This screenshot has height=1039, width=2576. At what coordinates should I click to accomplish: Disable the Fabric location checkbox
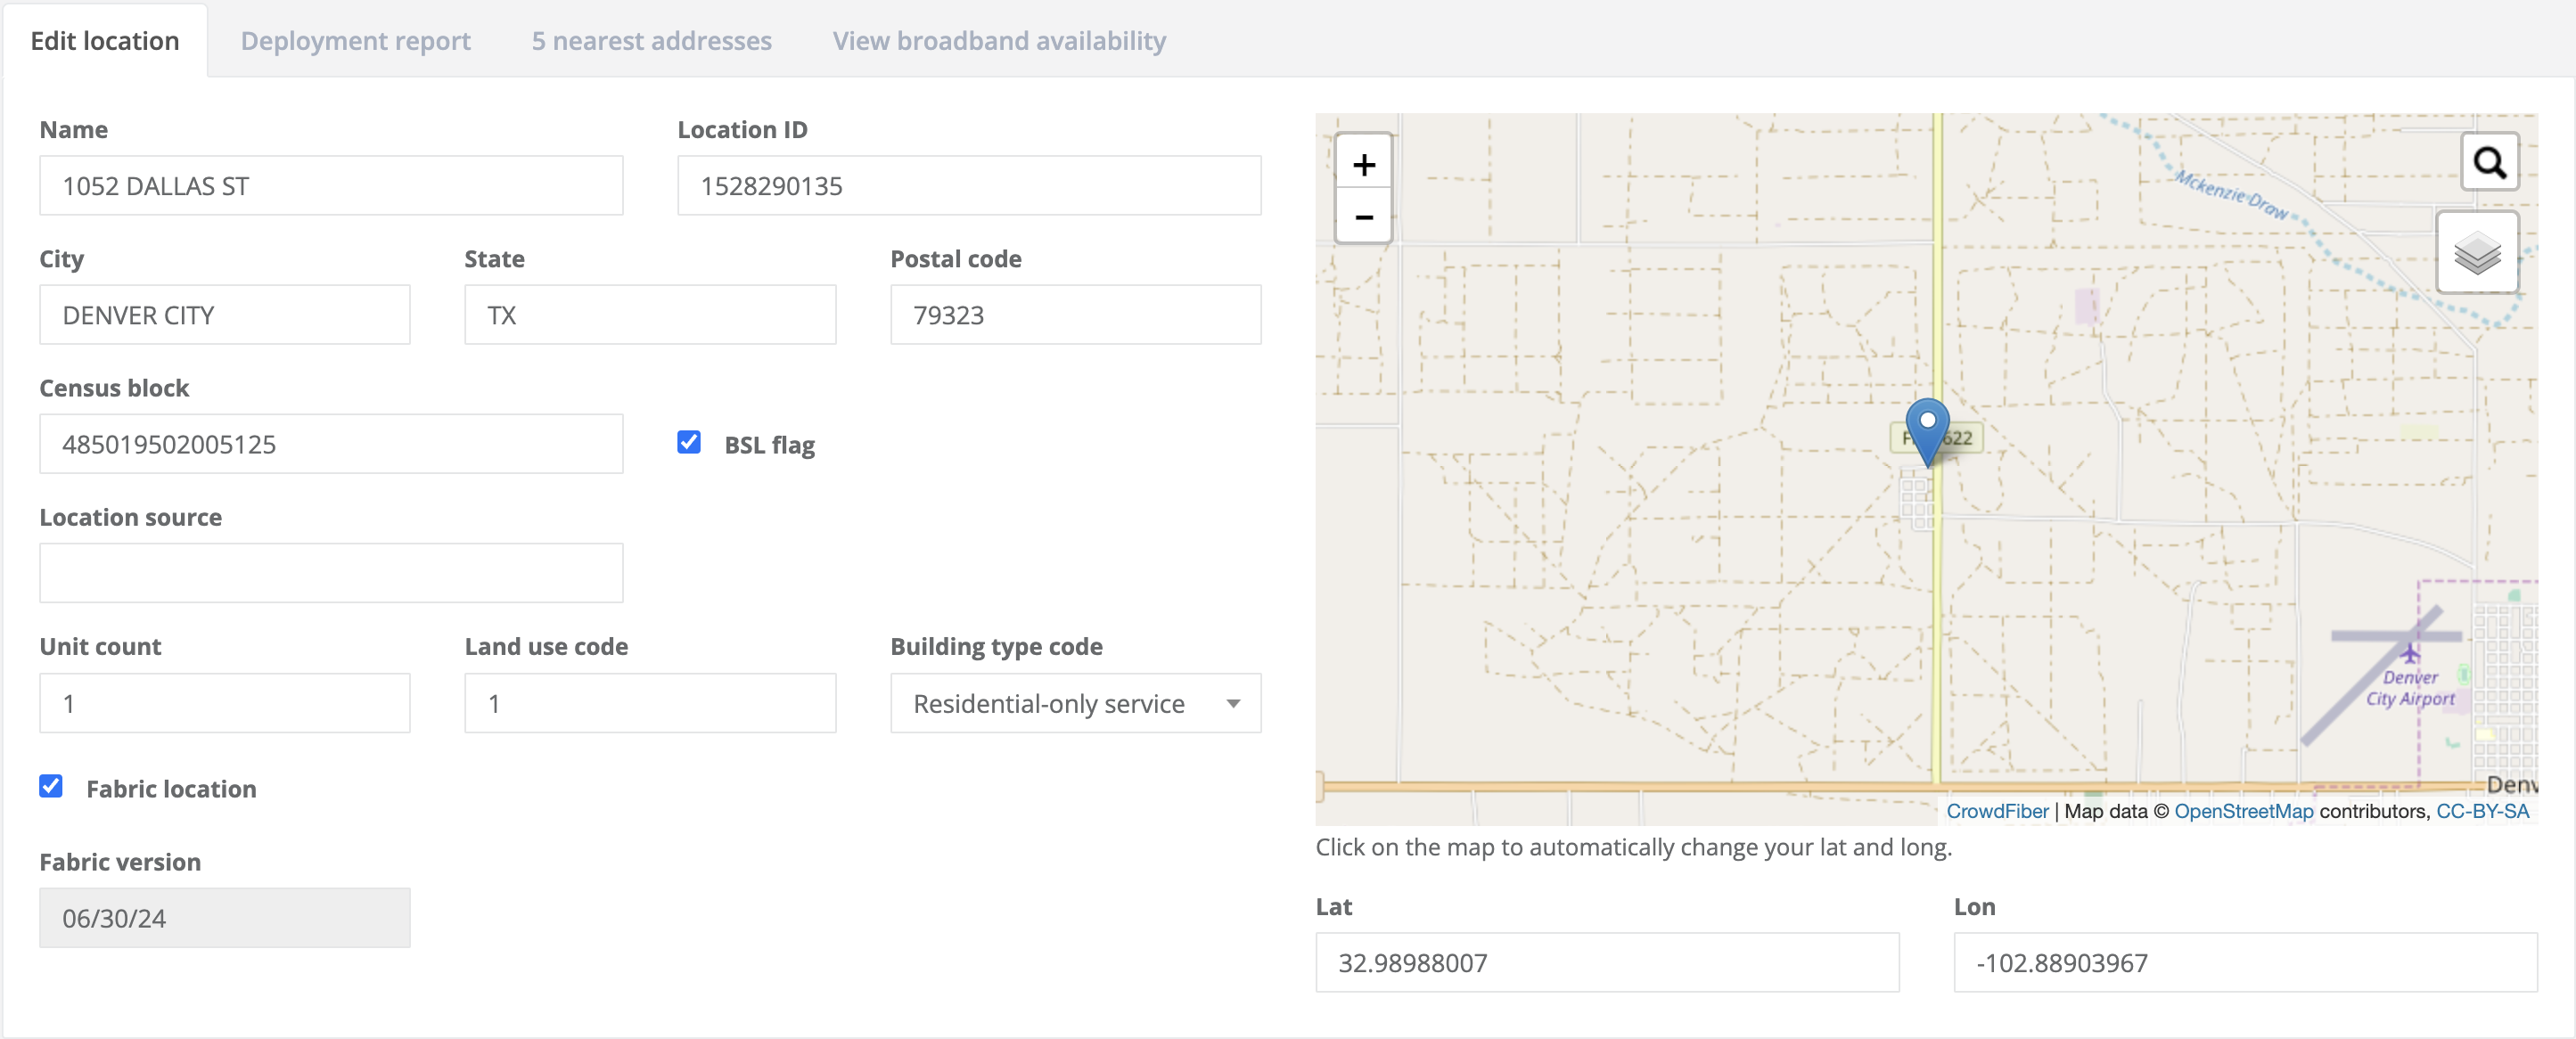pyautogui.click(x=51, y=786)
